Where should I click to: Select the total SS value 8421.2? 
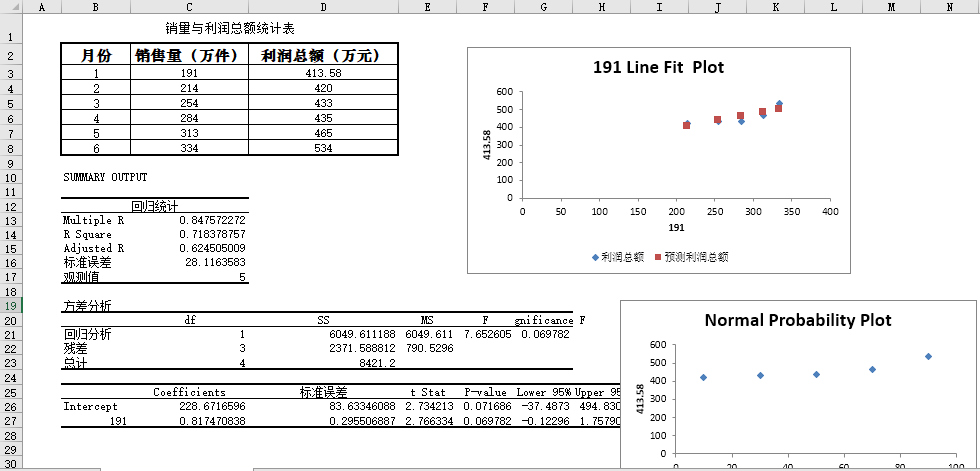[x=376, y=364]
